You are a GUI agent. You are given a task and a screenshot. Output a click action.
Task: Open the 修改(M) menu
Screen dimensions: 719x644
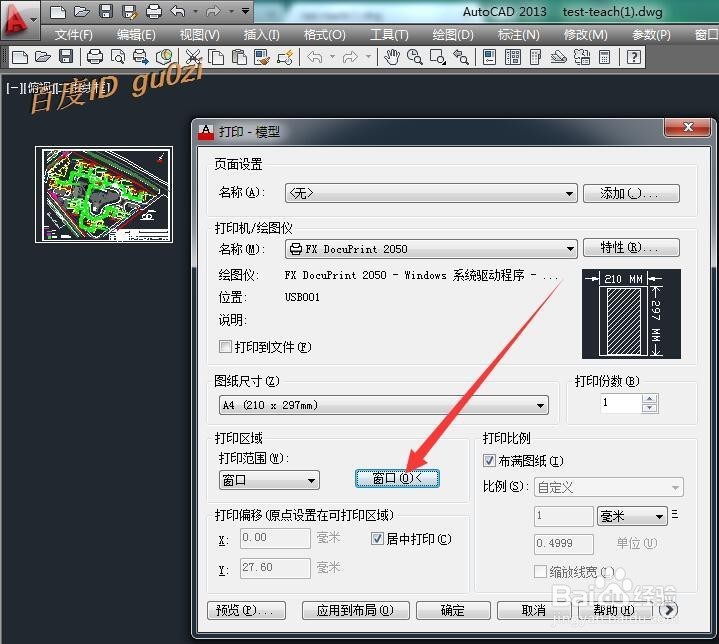click(586, 35)
